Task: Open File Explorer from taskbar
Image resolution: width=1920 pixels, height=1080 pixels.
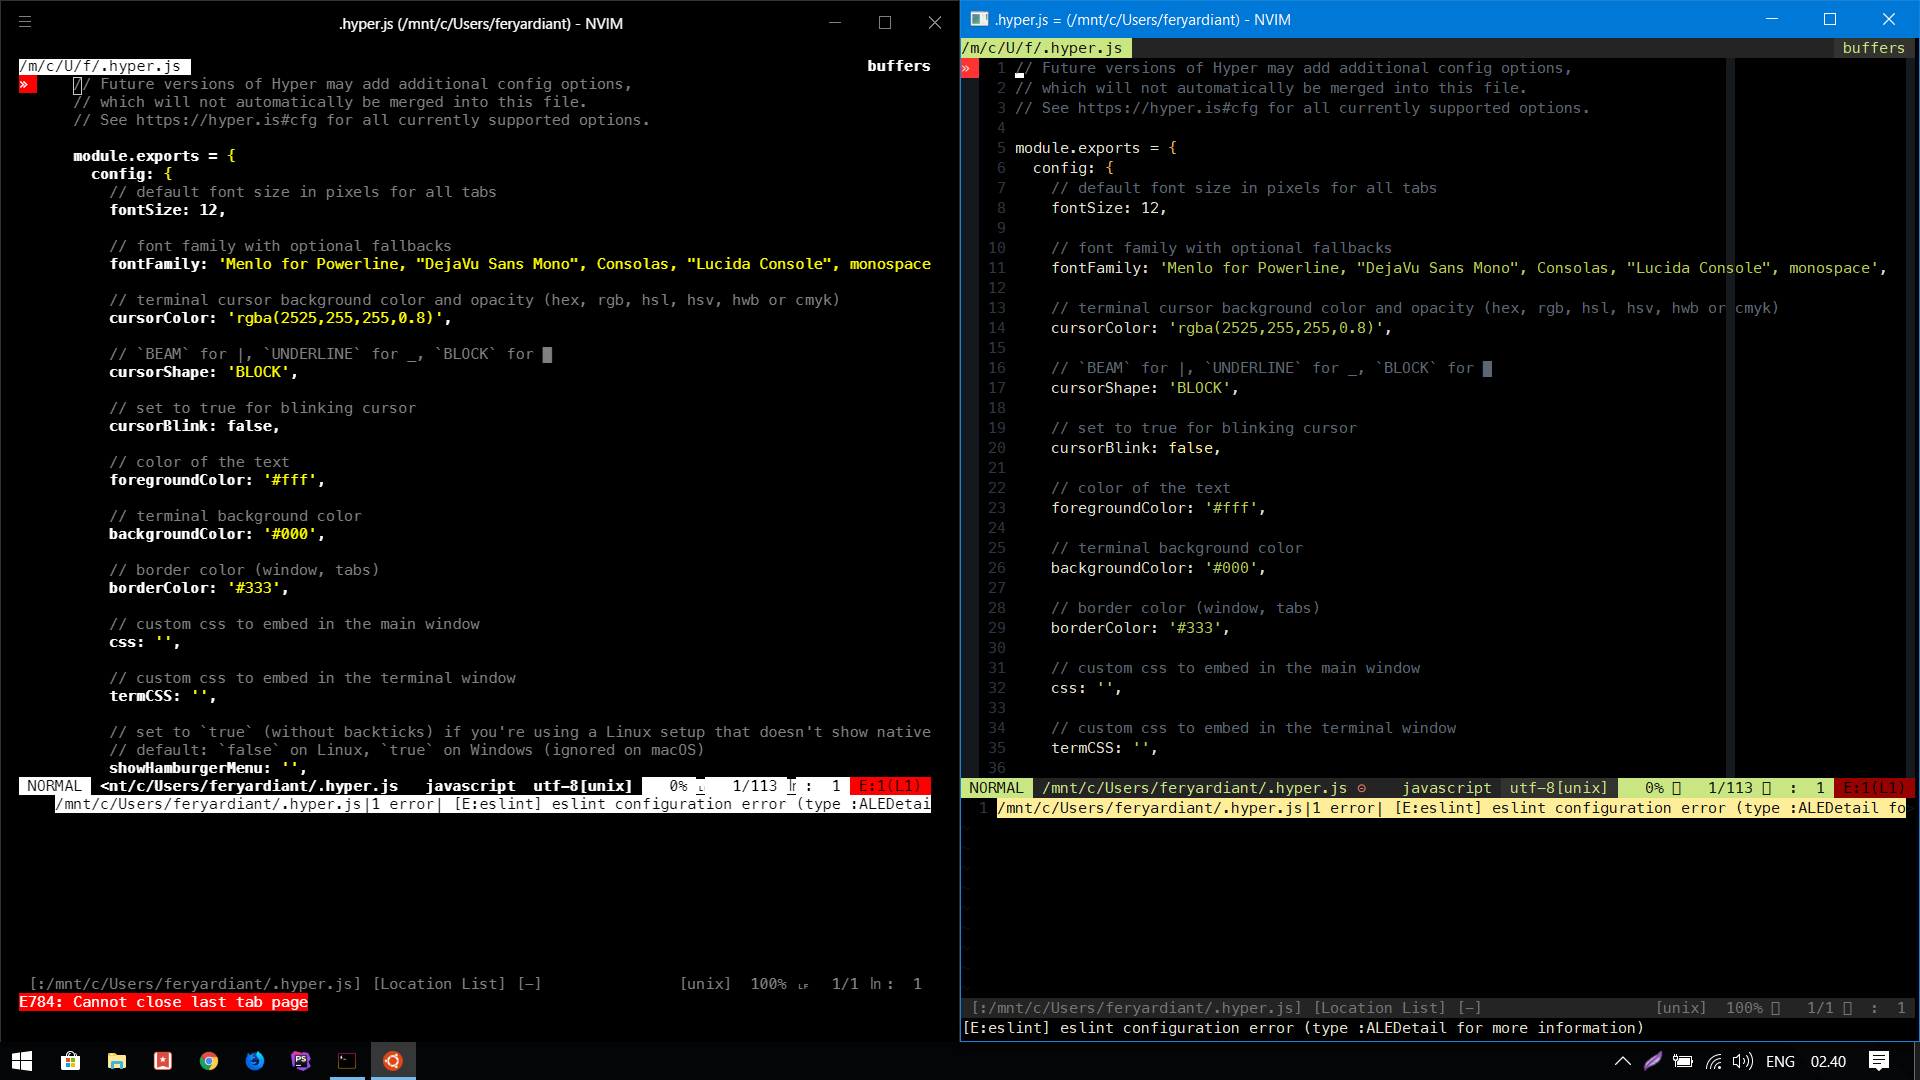Action: (117, 1061)
